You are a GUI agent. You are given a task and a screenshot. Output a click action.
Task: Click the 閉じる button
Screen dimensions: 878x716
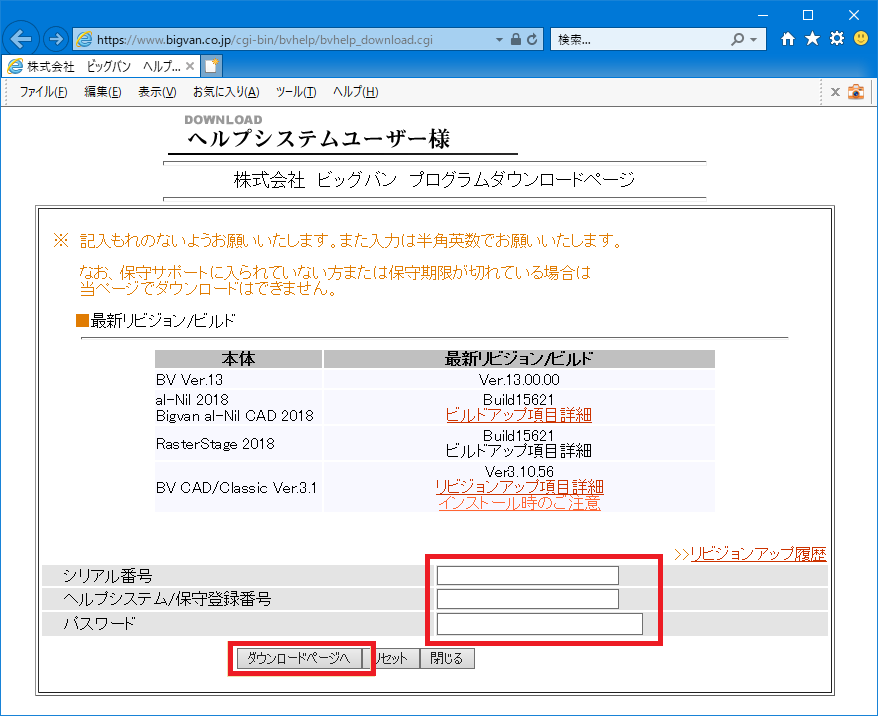447,658
